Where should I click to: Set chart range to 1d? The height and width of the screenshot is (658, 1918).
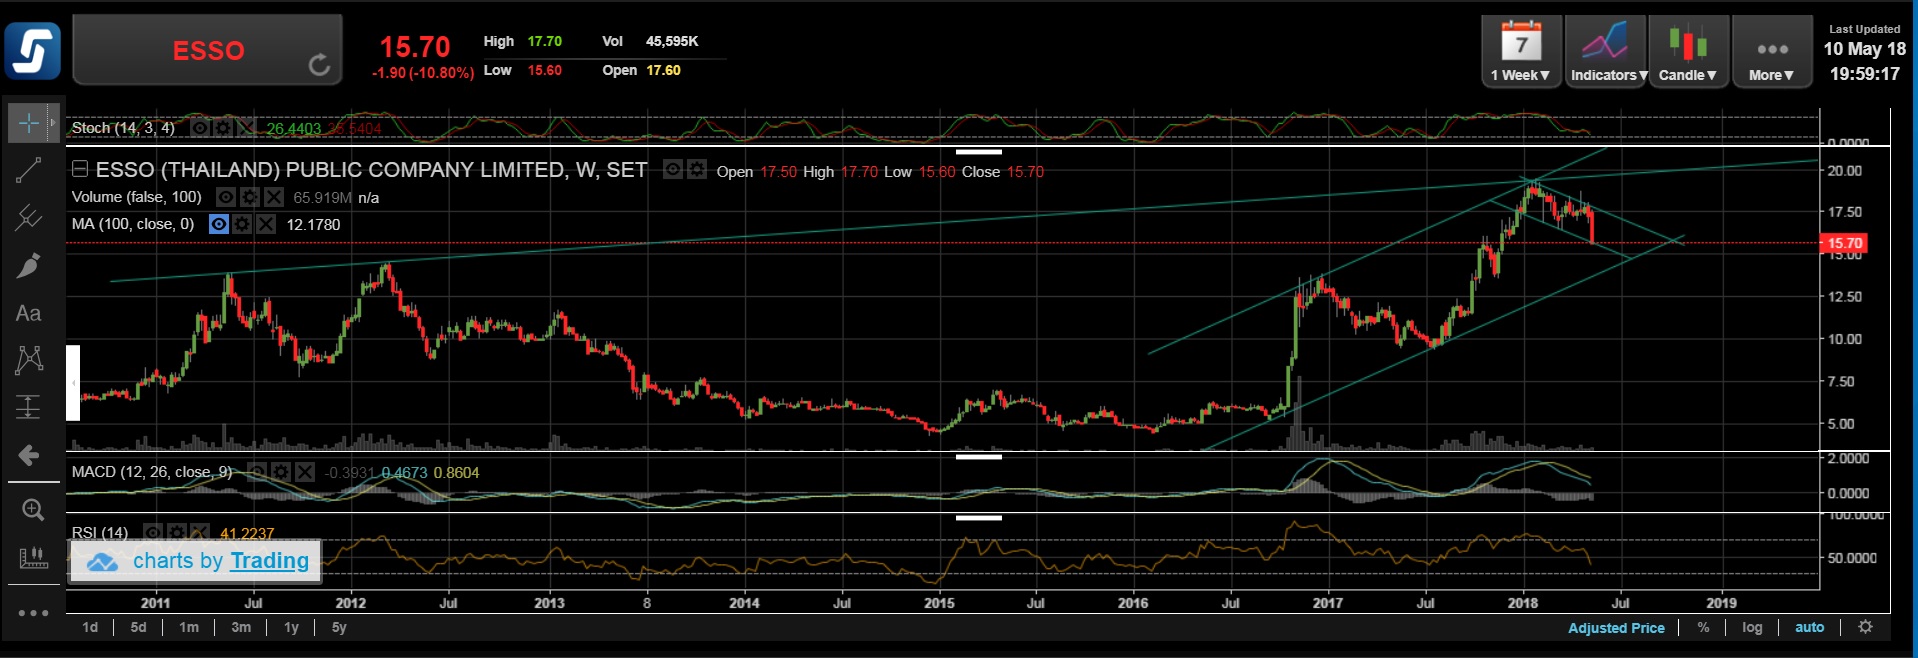click(90, 627)
